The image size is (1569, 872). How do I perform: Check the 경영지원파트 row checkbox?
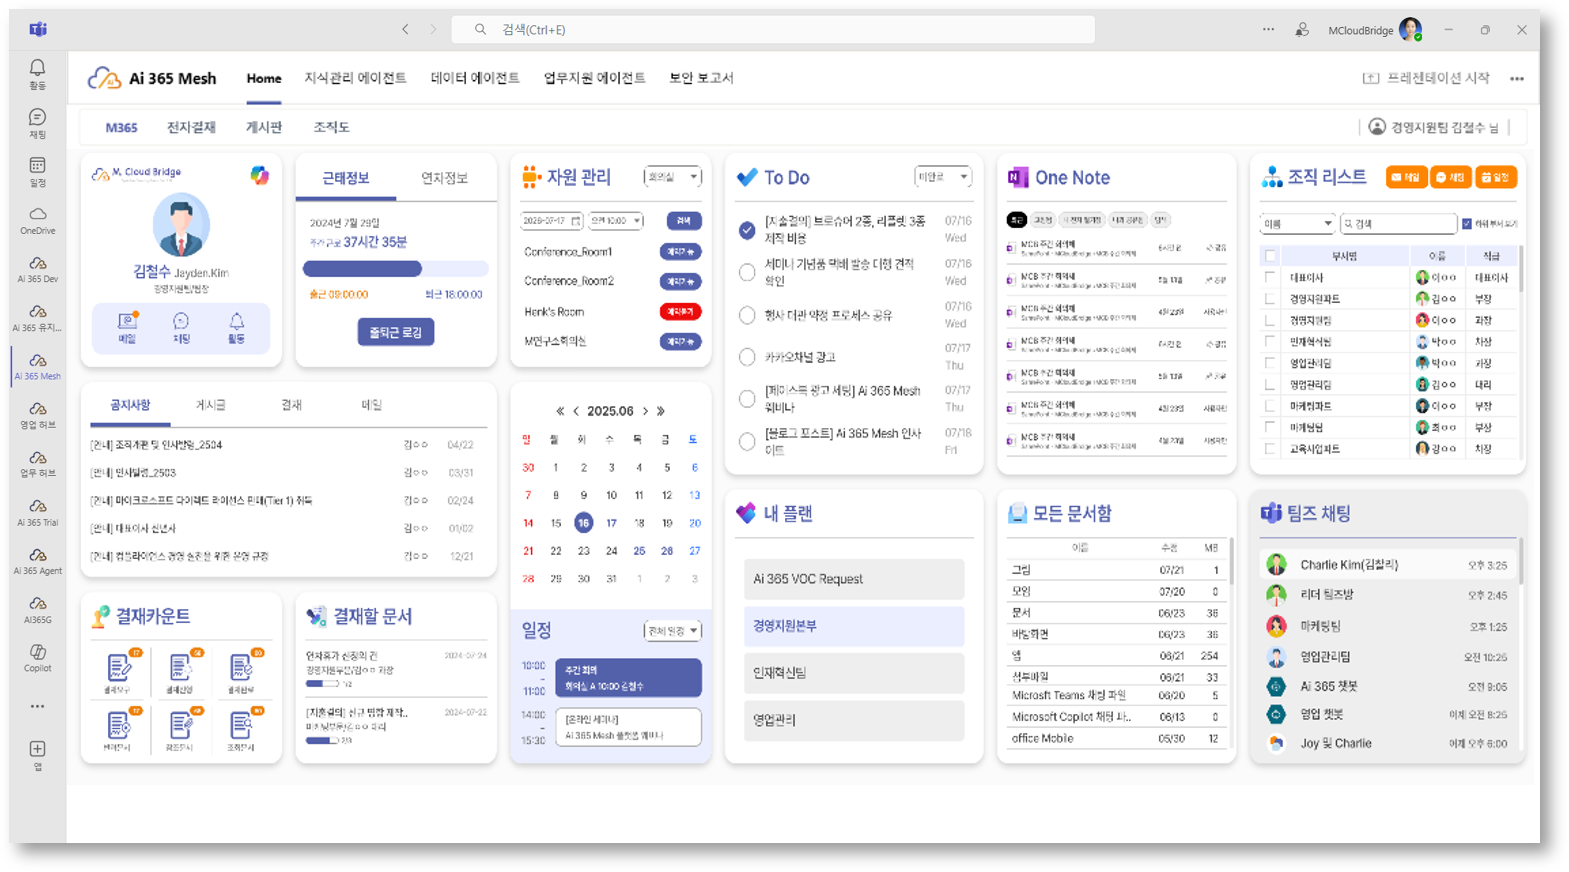coord(1270,299)
